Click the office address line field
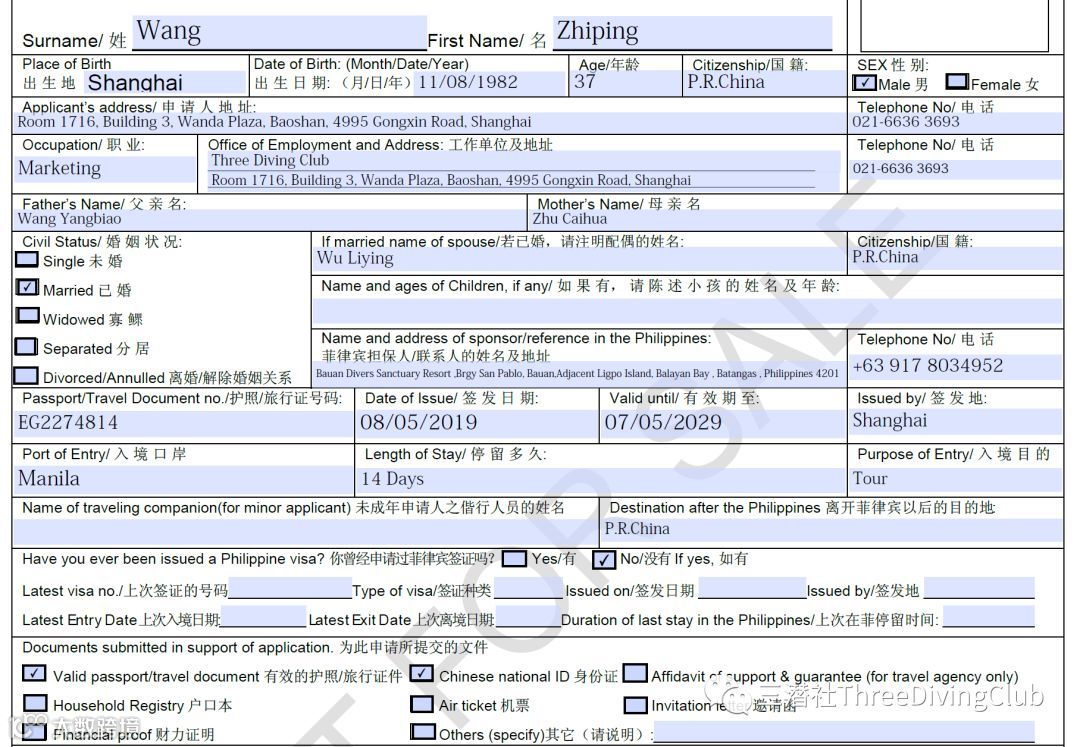 coord(512,180)
